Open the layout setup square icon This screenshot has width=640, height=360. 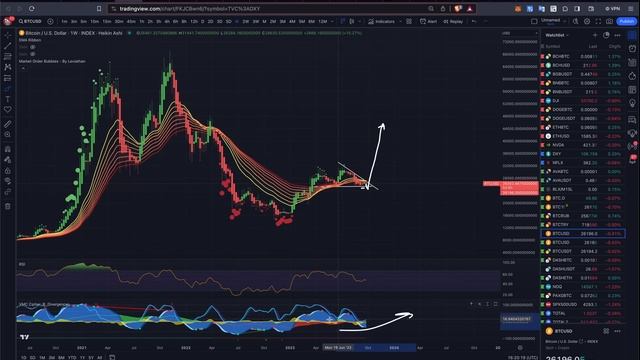coord(534,21)
